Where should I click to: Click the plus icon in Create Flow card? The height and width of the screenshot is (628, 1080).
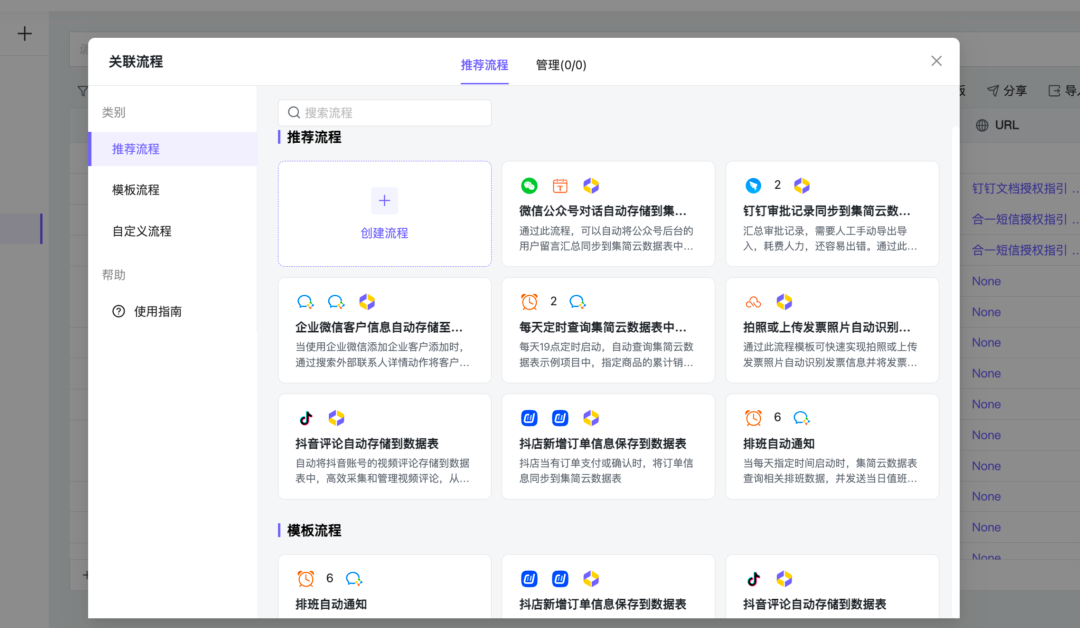click(384, 200)
